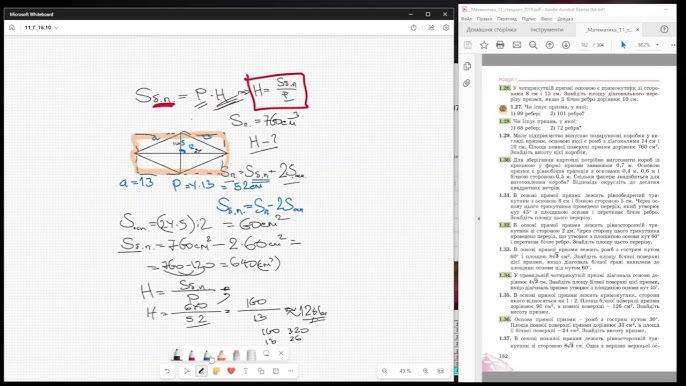
Task: Open the Правка menu in Acrobat
Action: [484, 19]
